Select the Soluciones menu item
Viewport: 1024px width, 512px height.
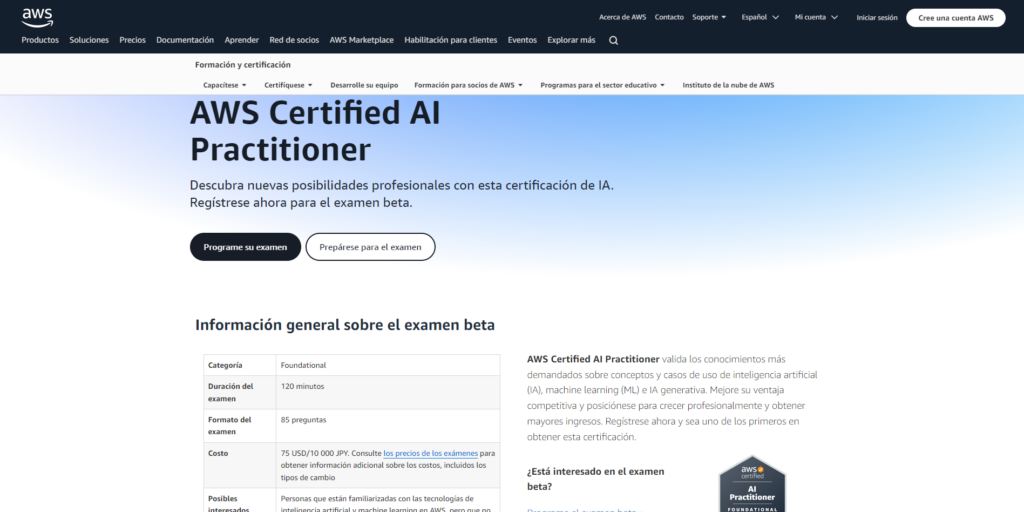pos(89,40)
